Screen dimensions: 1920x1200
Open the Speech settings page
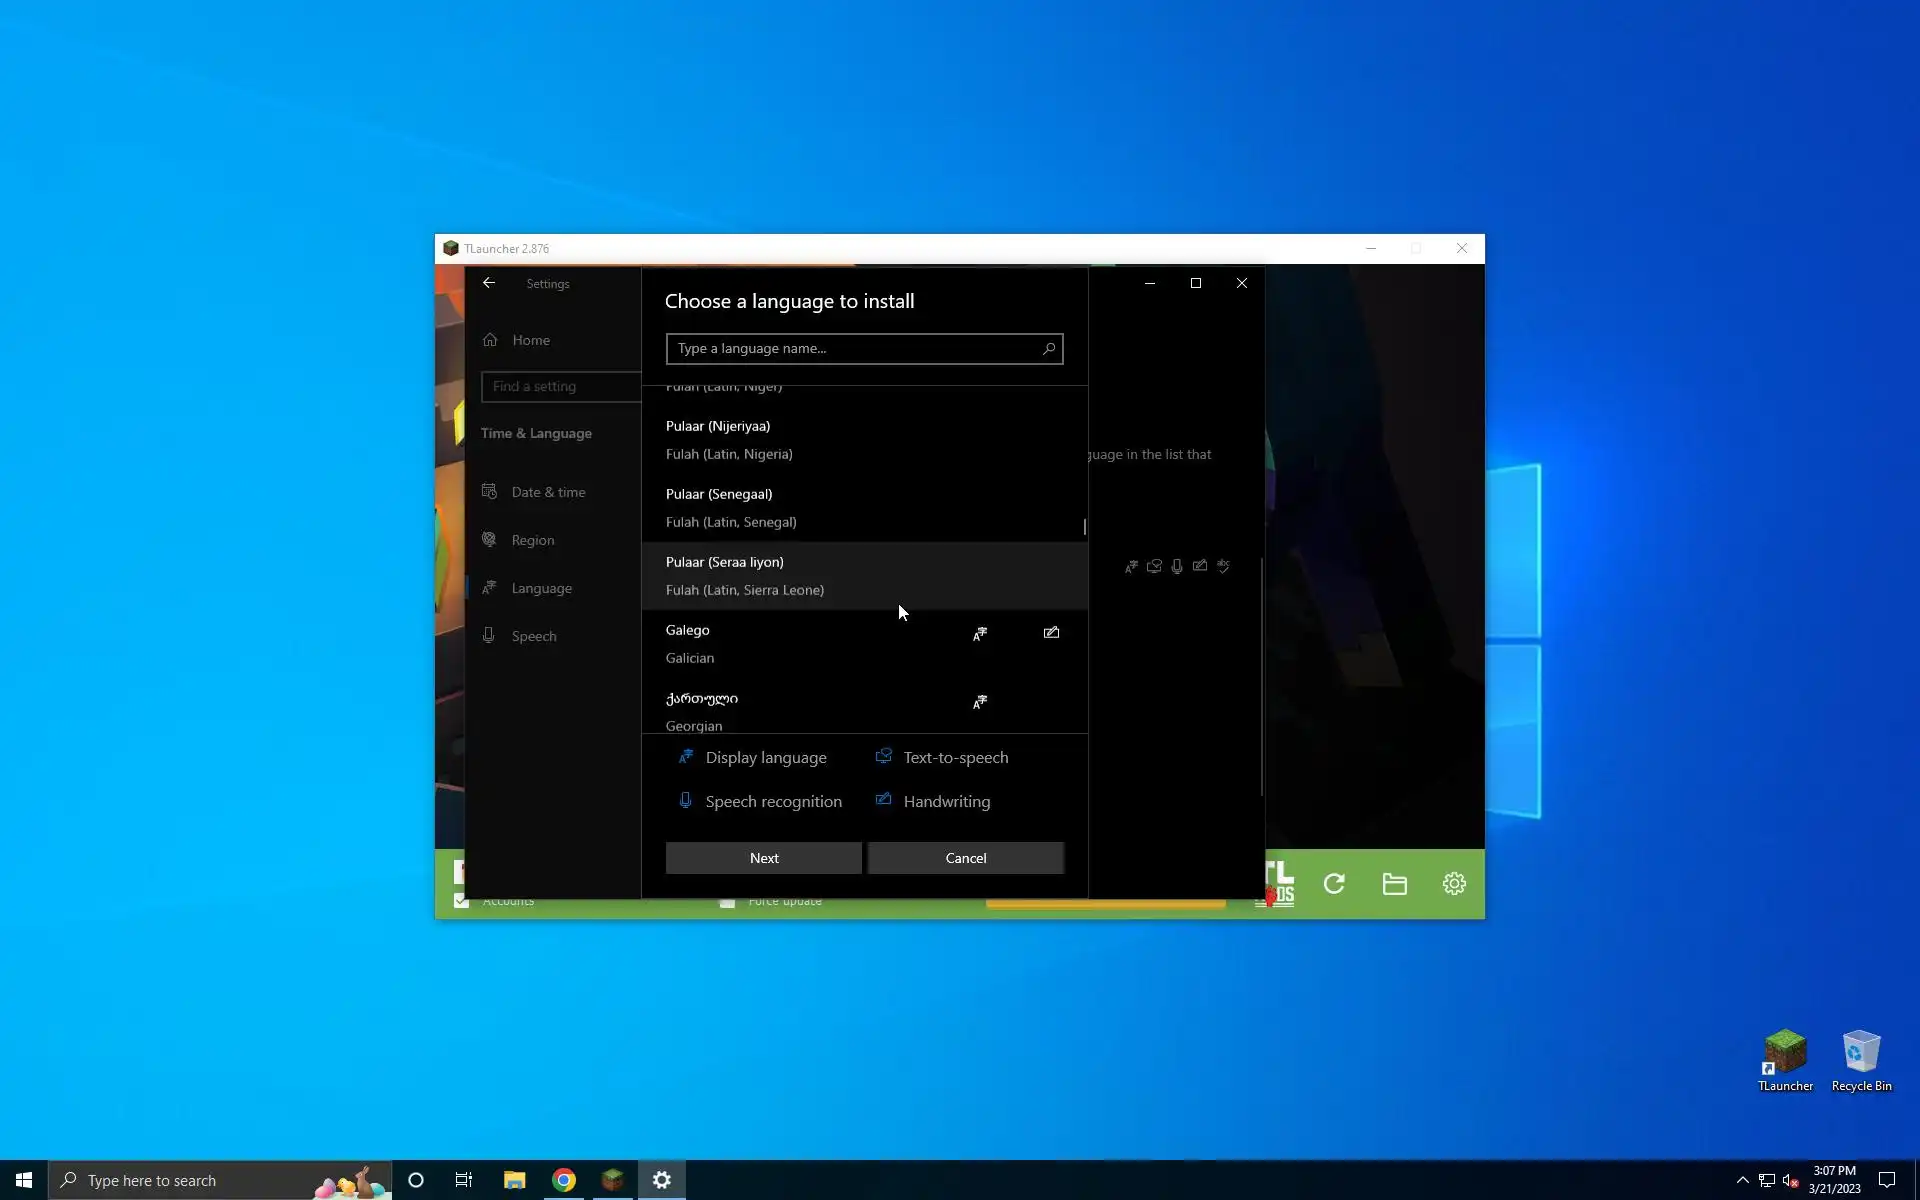(x=533, y=636)
